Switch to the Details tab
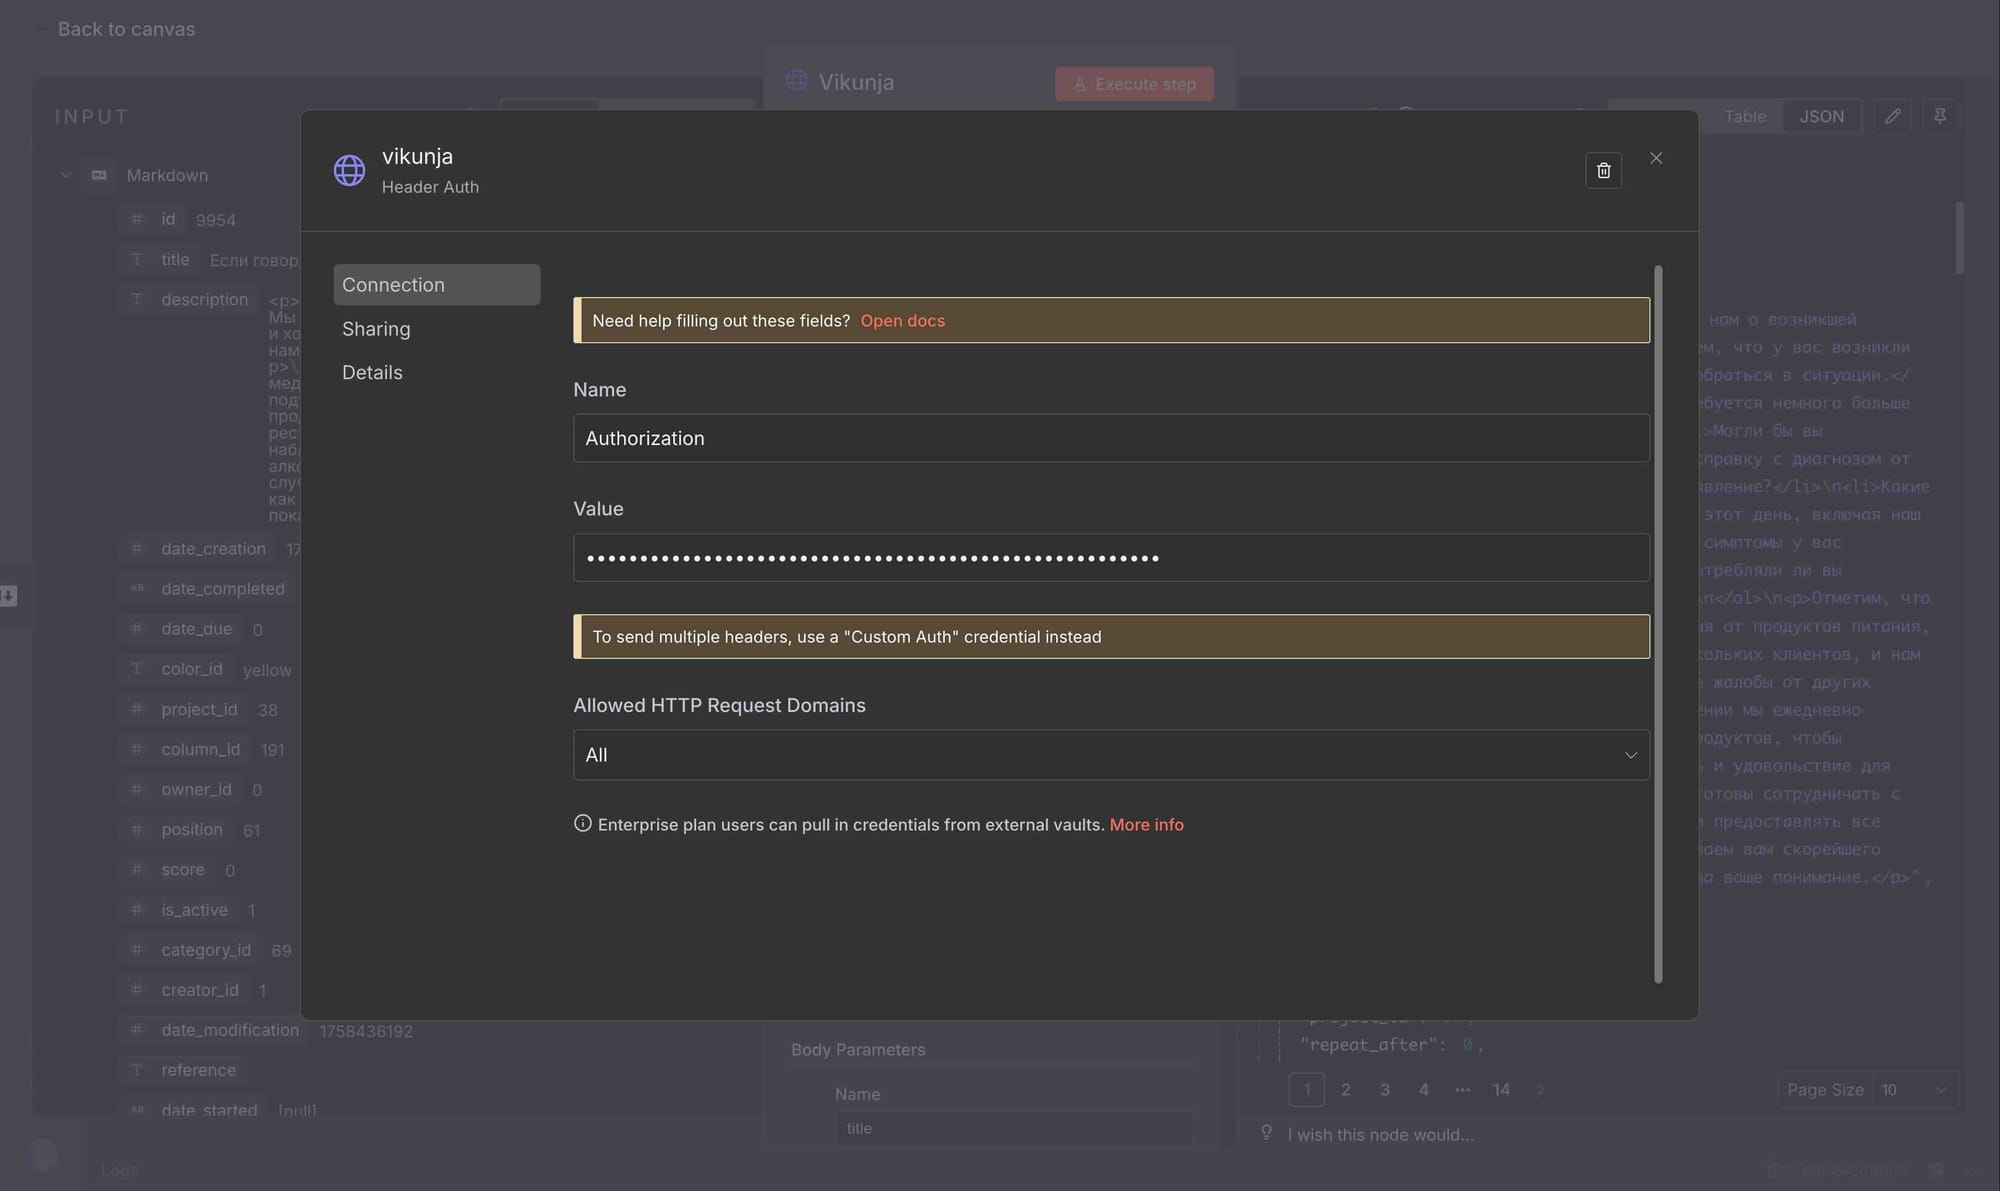This screenshot has width=2000, height=1191. coord(372,372)
